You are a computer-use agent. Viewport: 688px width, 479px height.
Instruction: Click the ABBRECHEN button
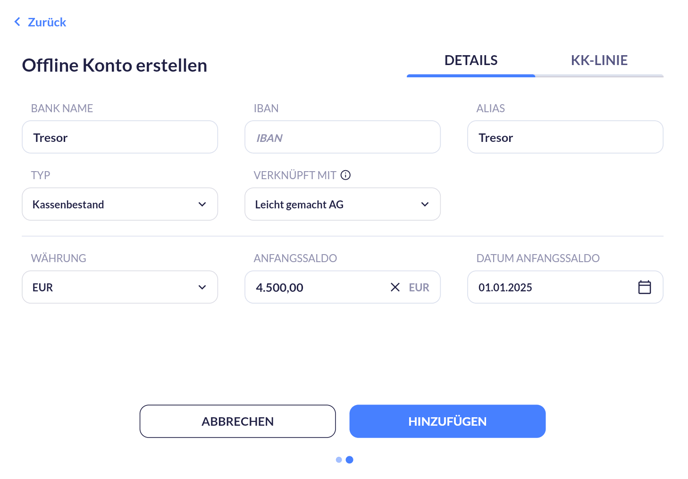[238, 421]
